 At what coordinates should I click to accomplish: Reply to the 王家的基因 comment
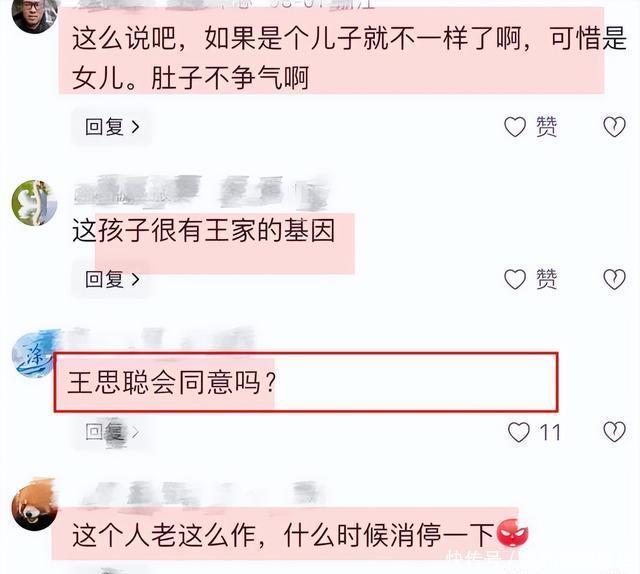(112, 280)
